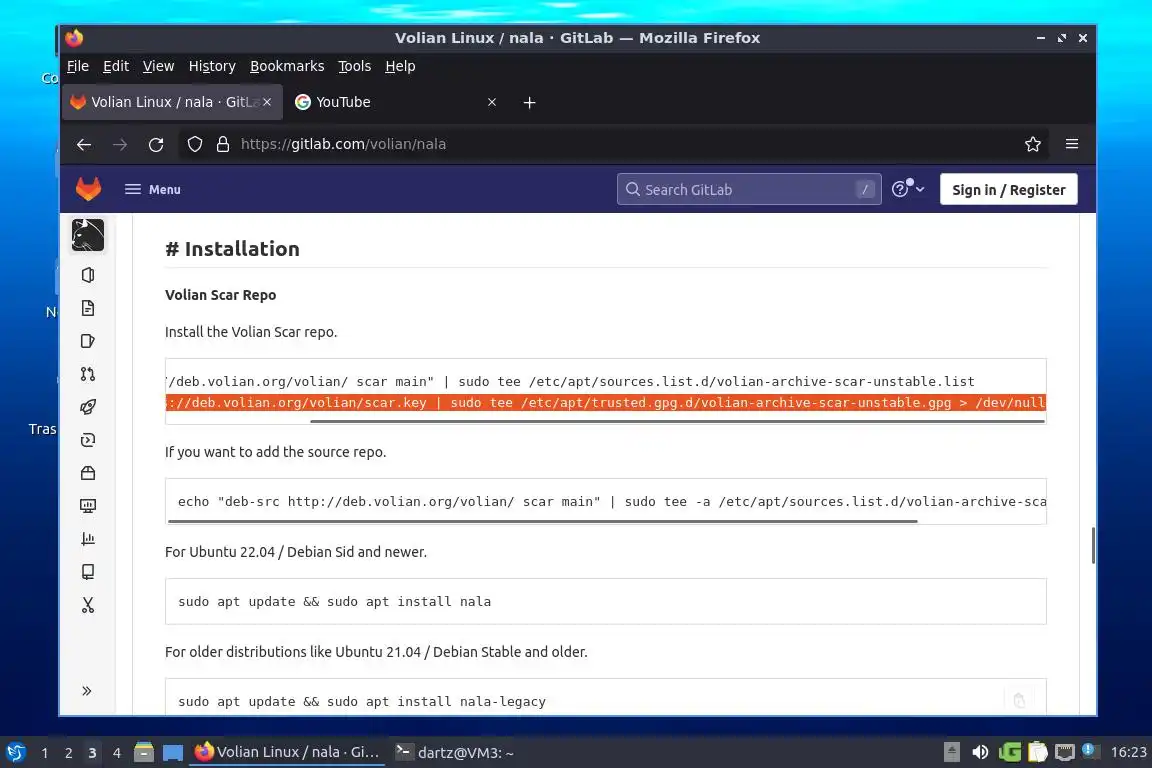Open the File menu
The width and height of the screenshot is (1152, 768).
78,66
